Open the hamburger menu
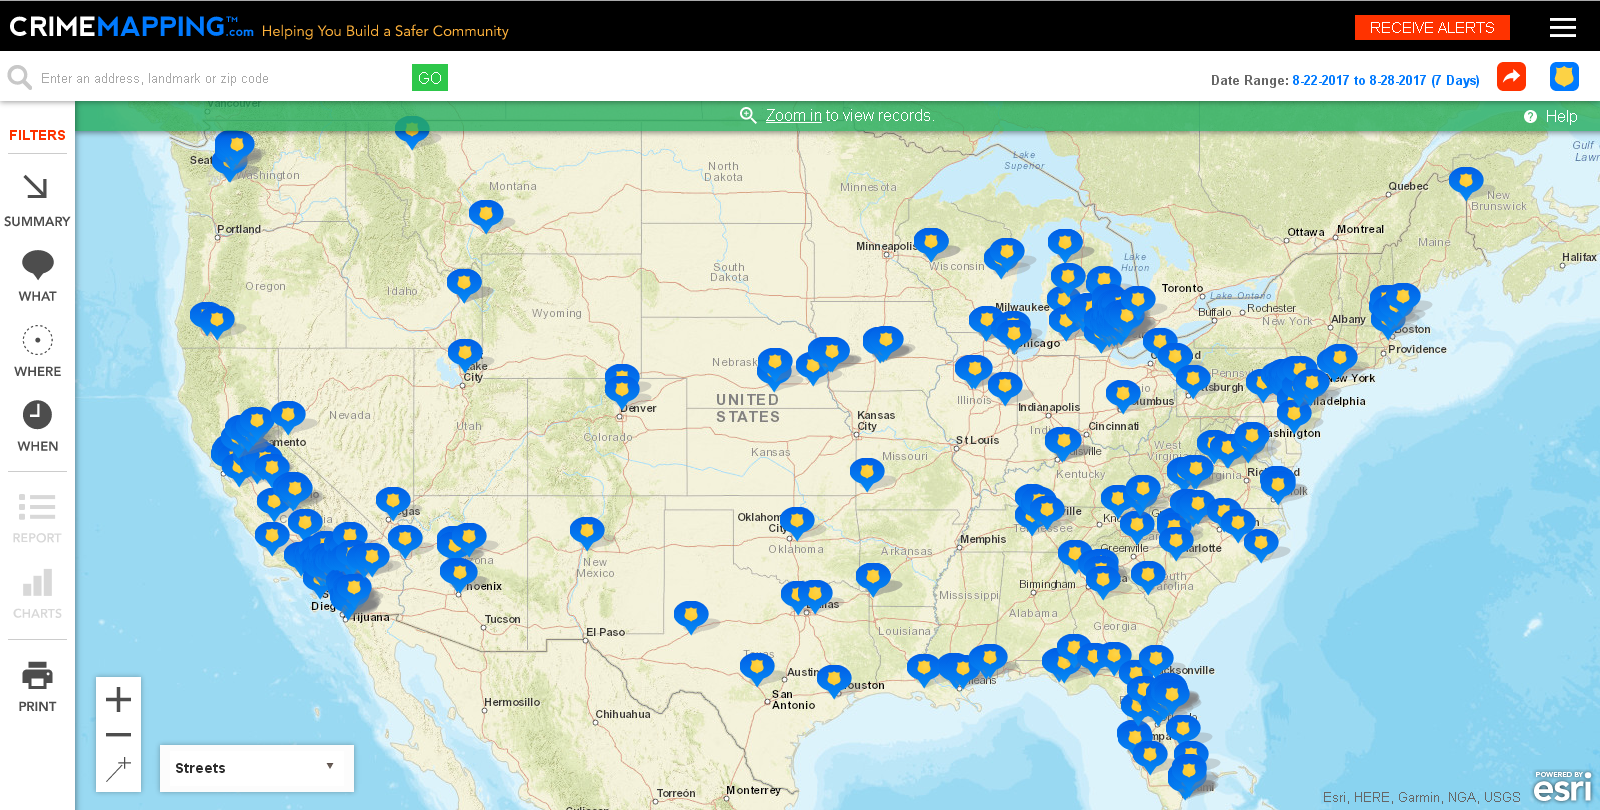 click(1563, 28)
